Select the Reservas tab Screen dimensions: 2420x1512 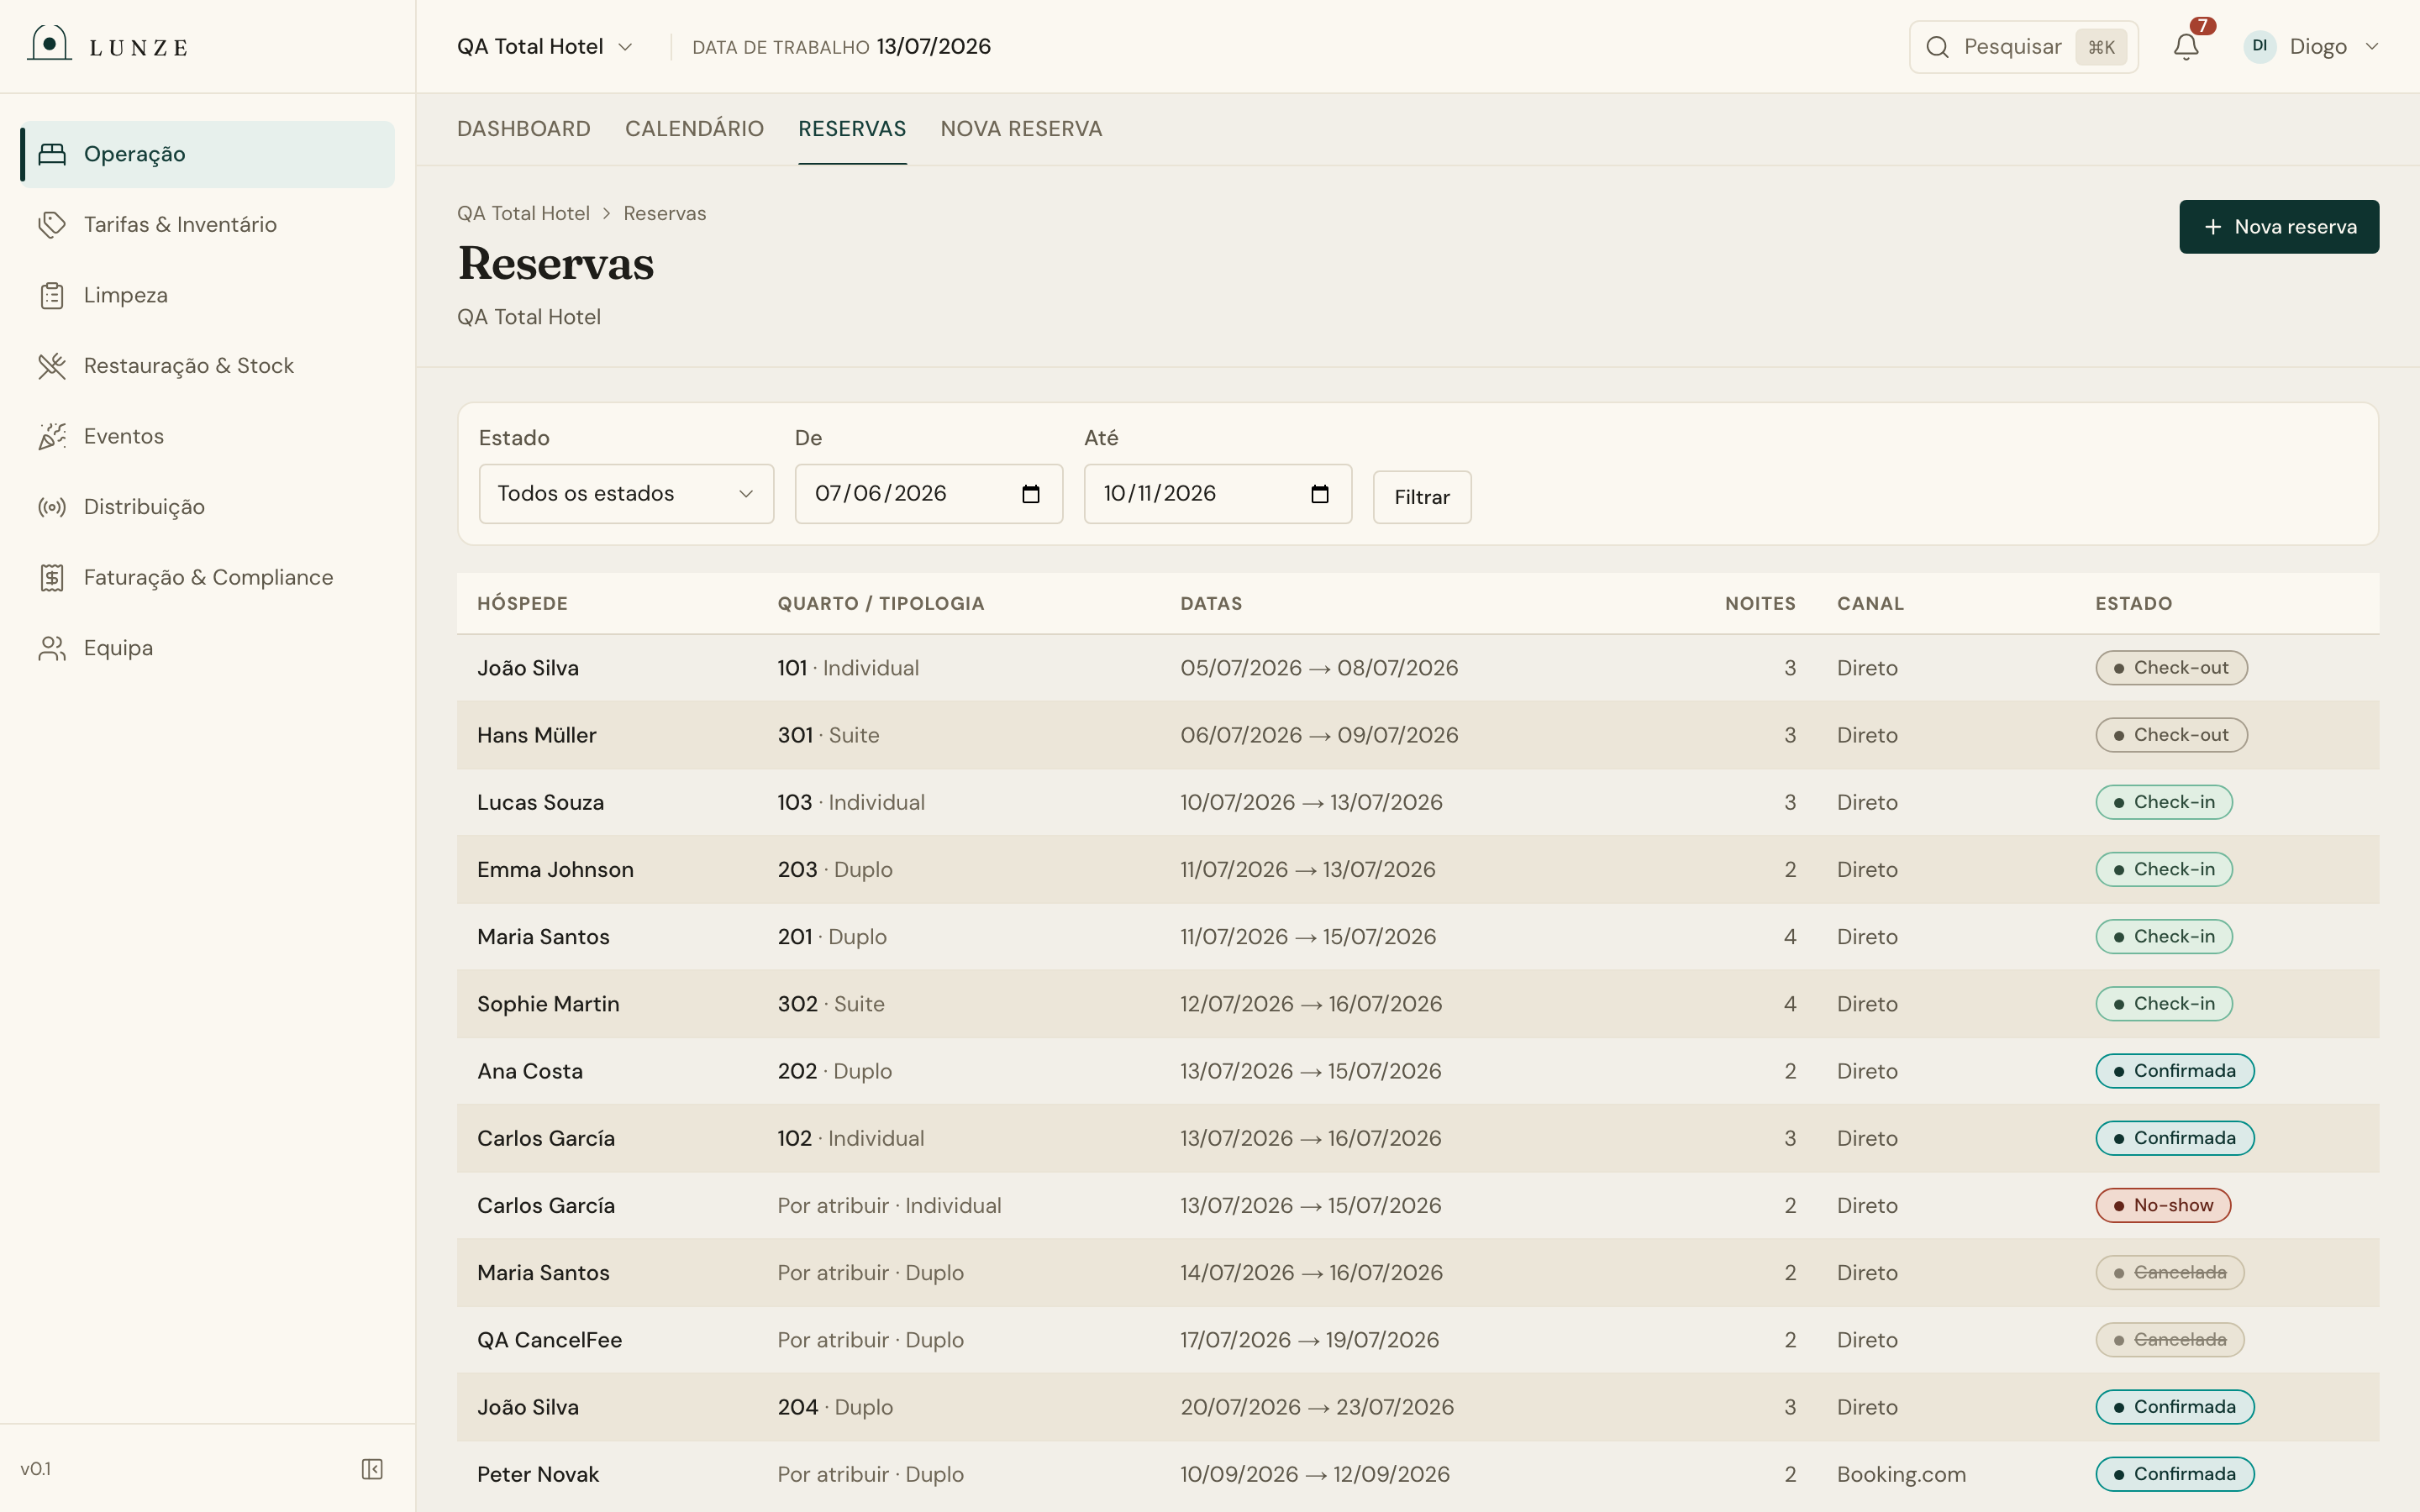852,129
